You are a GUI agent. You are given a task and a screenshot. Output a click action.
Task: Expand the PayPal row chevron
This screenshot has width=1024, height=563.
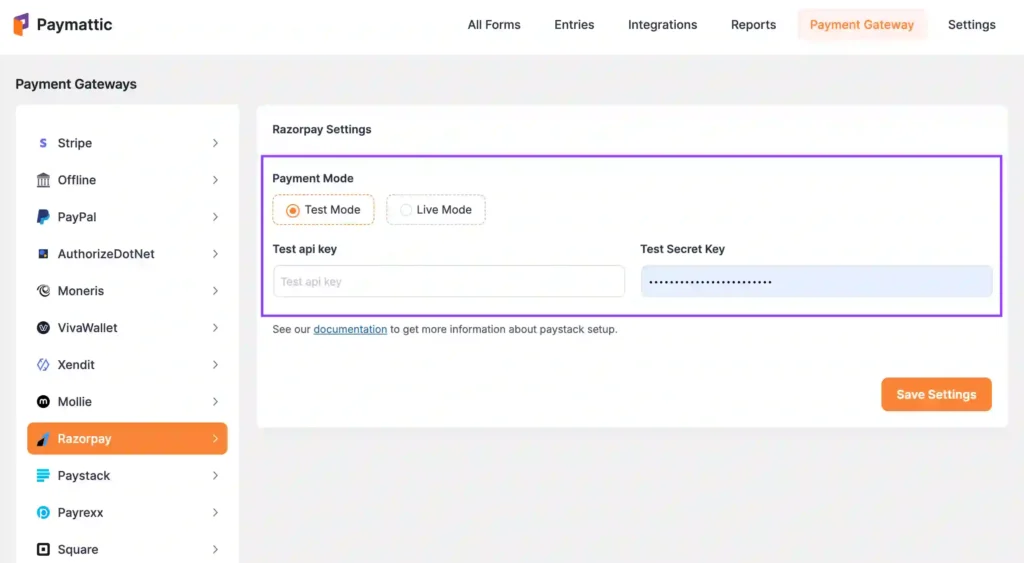click(x=215, y=217)
